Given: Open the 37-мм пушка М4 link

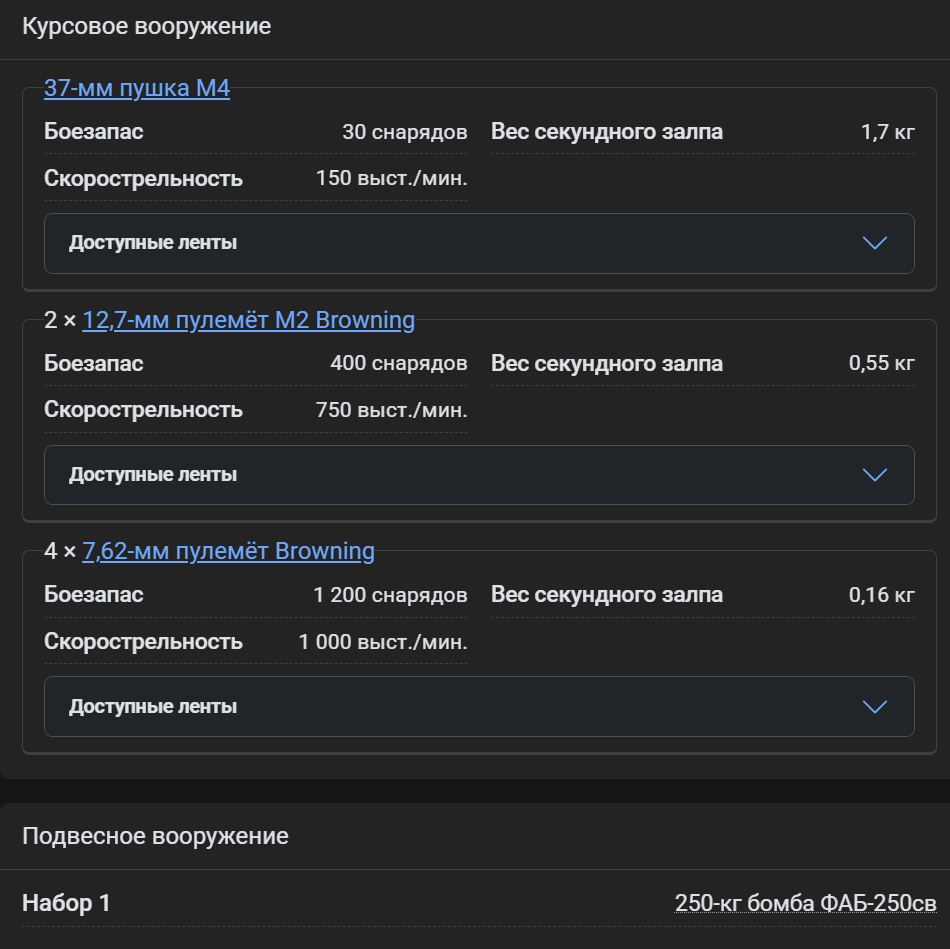Looking at the screenshot, I should [x=137, y=89].
